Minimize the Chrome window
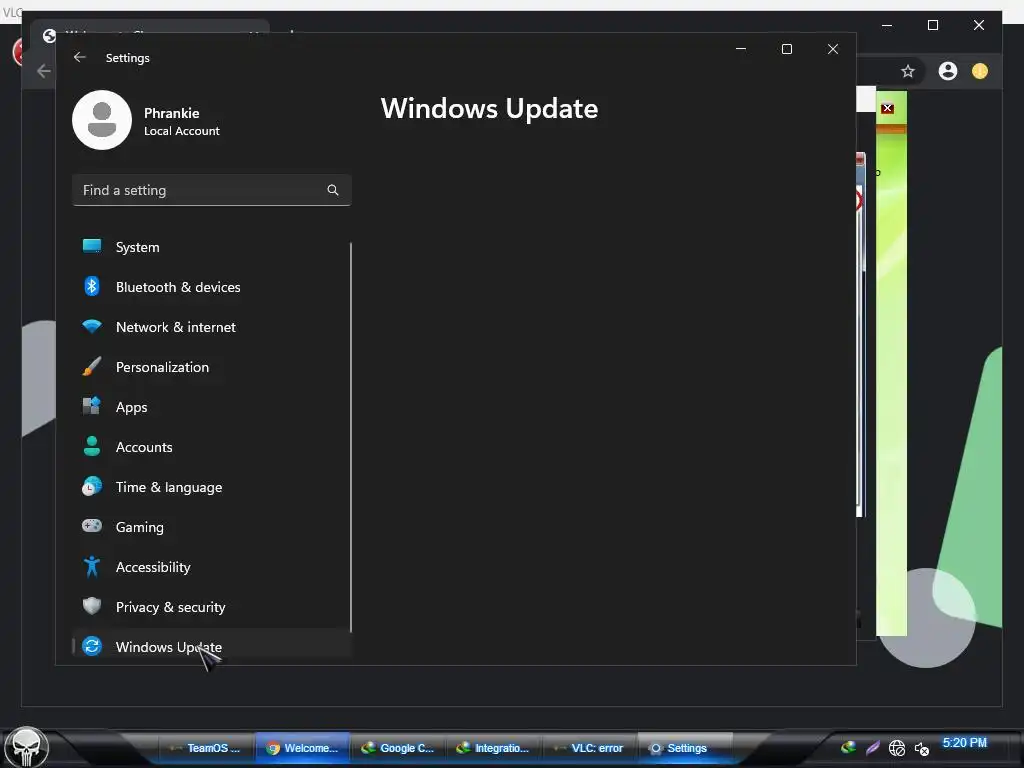This screenshot has width=1024, height=768. [887, 25]
